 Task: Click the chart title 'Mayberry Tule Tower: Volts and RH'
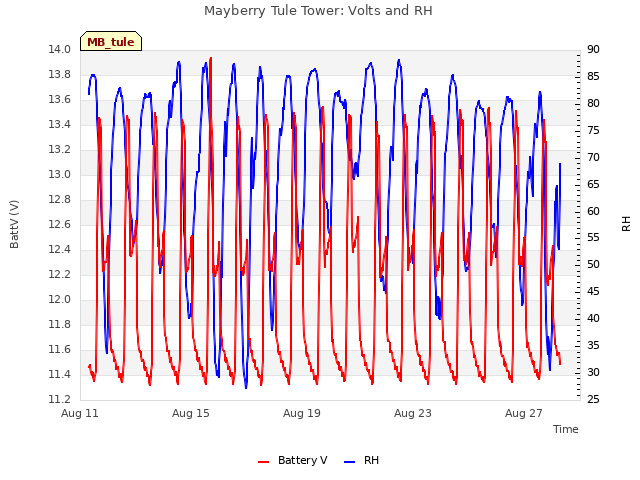[x=318, y=11]
